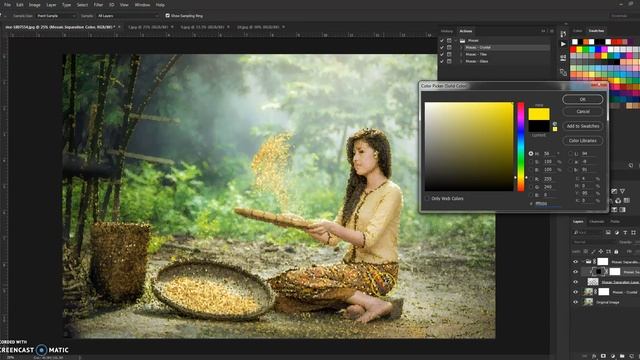Click lock position move icon

pyautogui.click(x=601, y=251)
